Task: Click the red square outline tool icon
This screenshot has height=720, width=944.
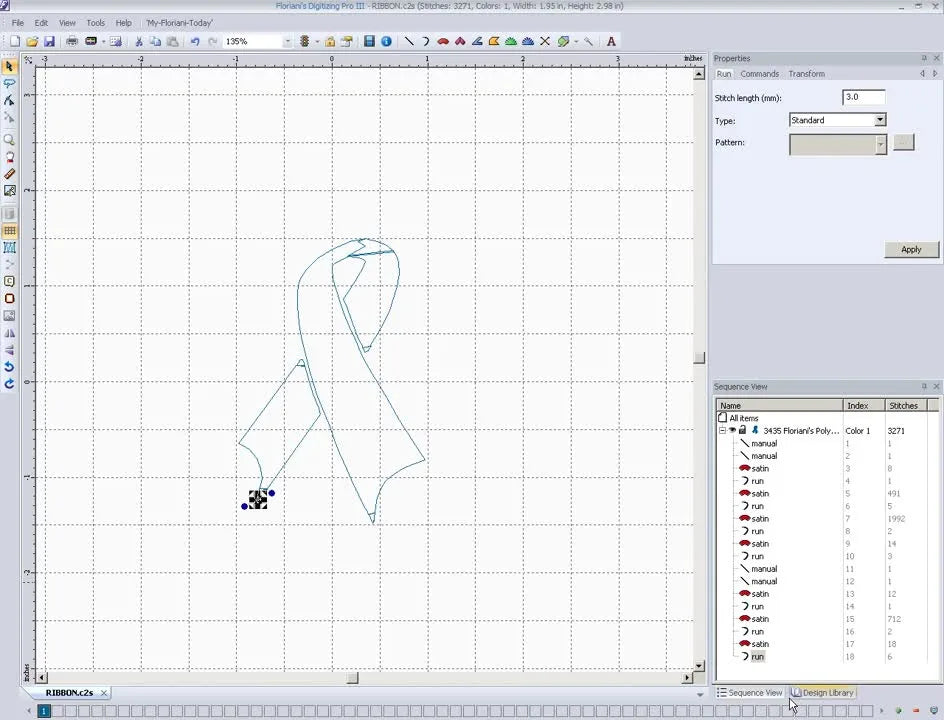Action: point(9,299)
